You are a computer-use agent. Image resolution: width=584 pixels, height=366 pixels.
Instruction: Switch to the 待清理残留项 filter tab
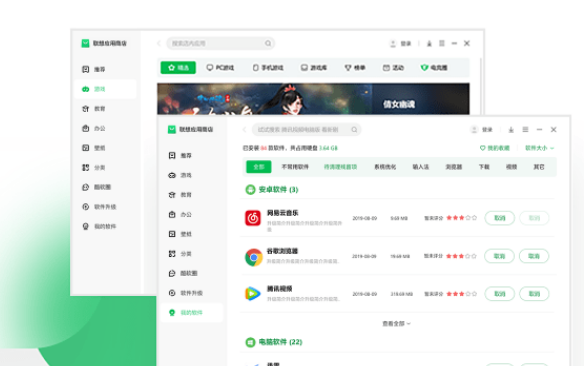[x=340, y=167]
